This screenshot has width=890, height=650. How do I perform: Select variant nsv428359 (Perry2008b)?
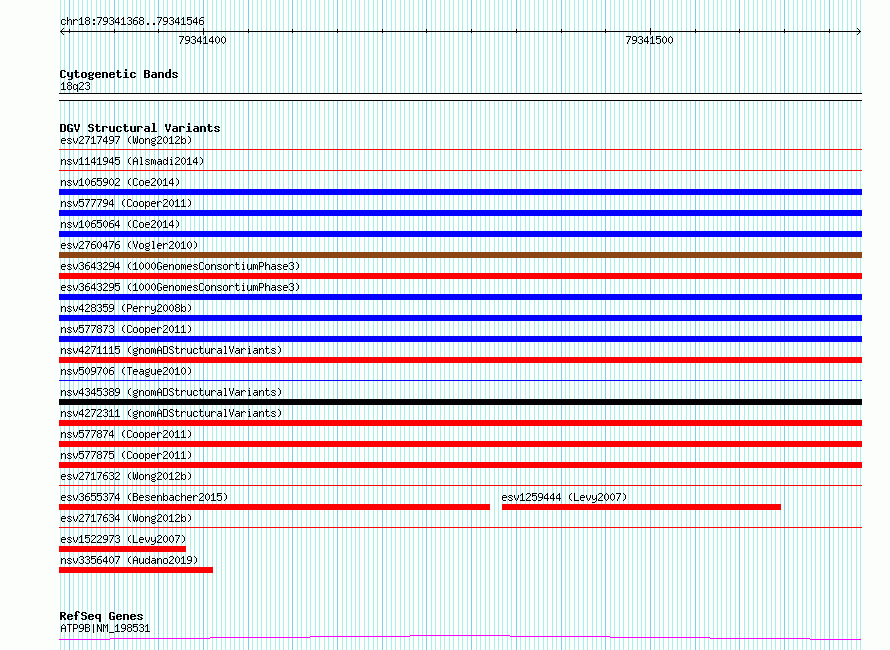[126, 308]
